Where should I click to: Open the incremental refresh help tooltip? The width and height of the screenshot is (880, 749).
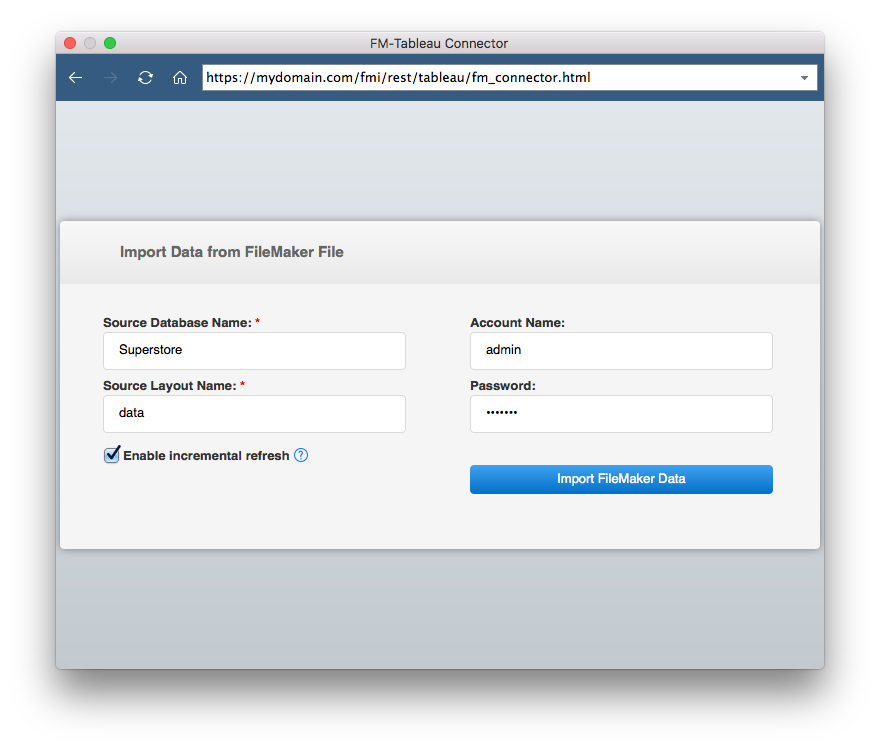coord(301,455)
